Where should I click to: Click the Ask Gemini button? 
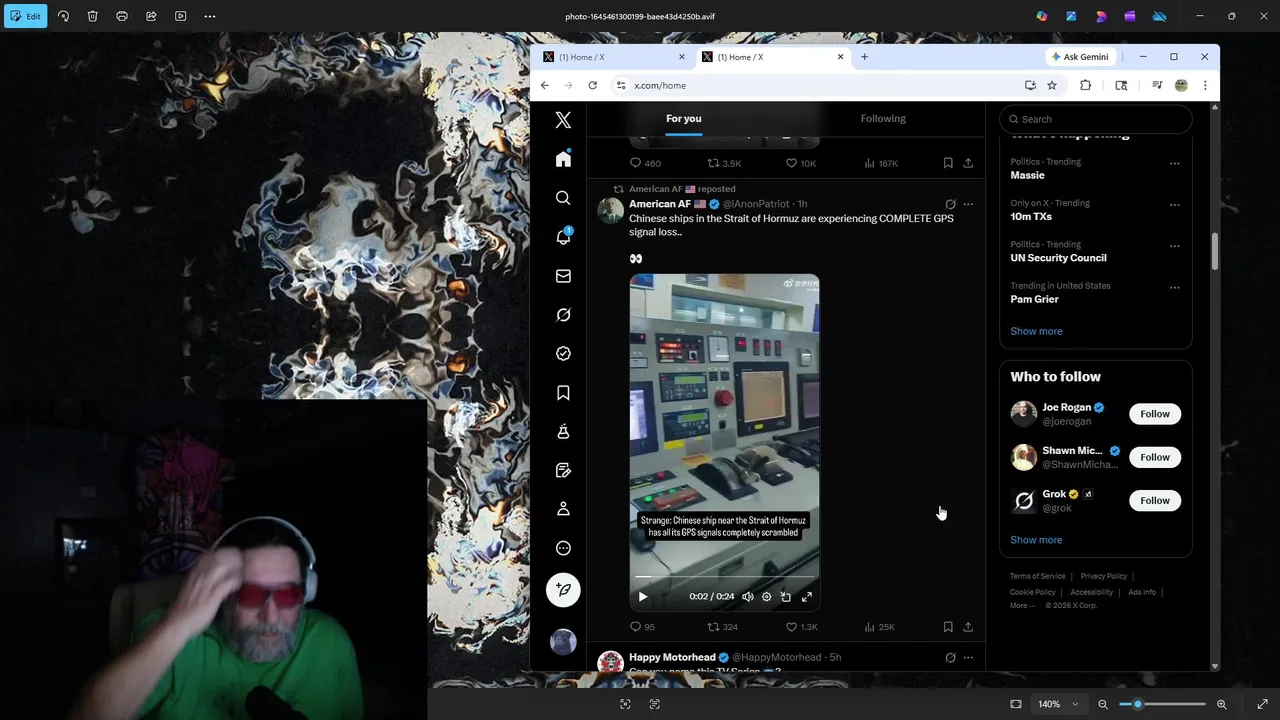1080,57
